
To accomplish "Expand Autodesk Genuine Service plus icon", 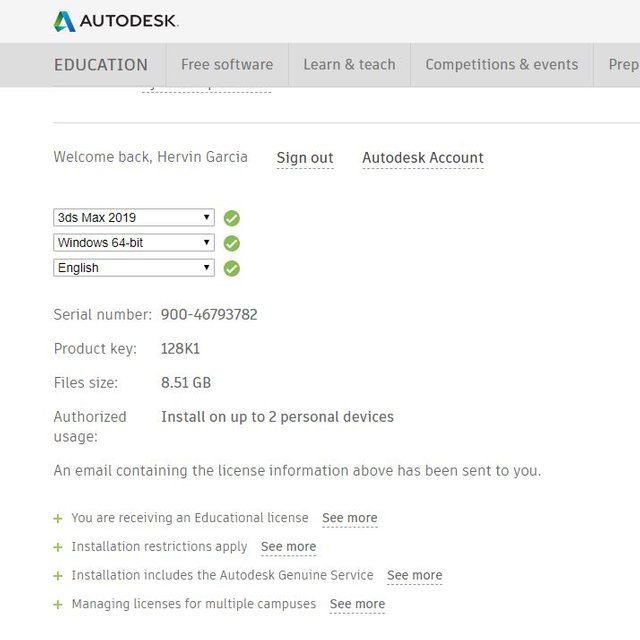I will click(58, 576).
